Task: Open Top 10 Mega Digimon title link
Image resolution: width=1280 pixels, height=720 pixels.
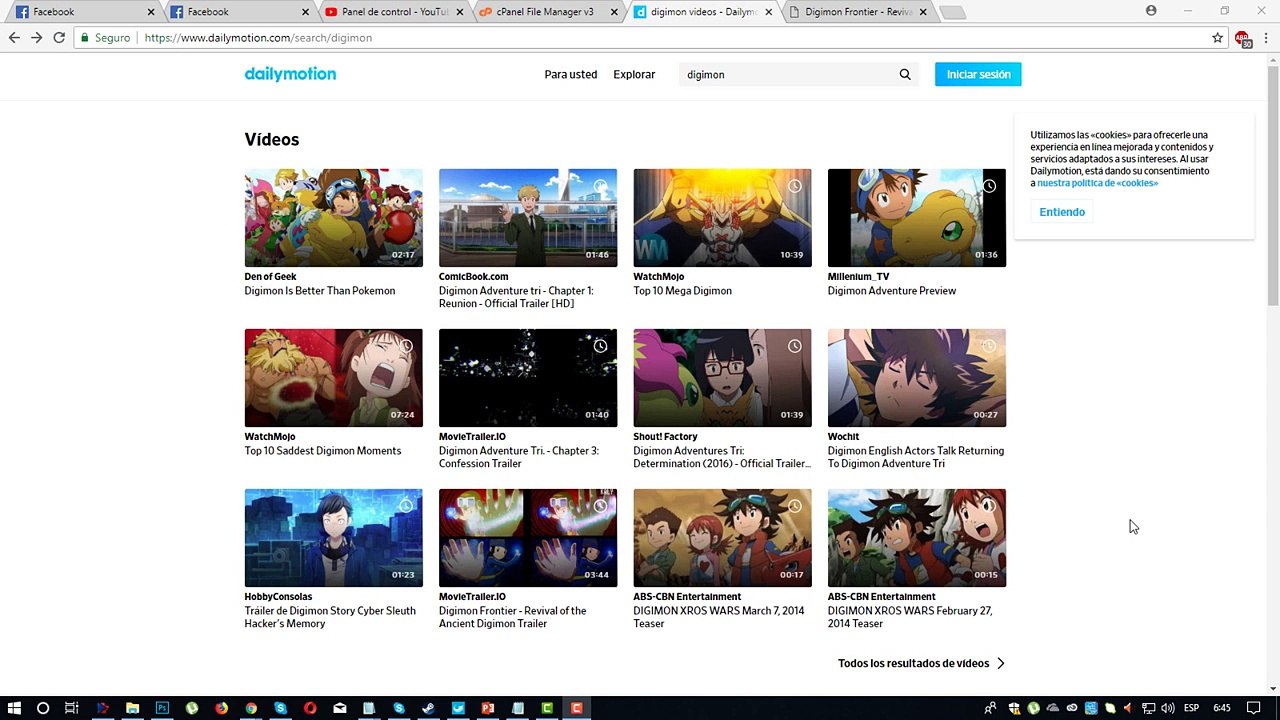Action: point(682,291)
